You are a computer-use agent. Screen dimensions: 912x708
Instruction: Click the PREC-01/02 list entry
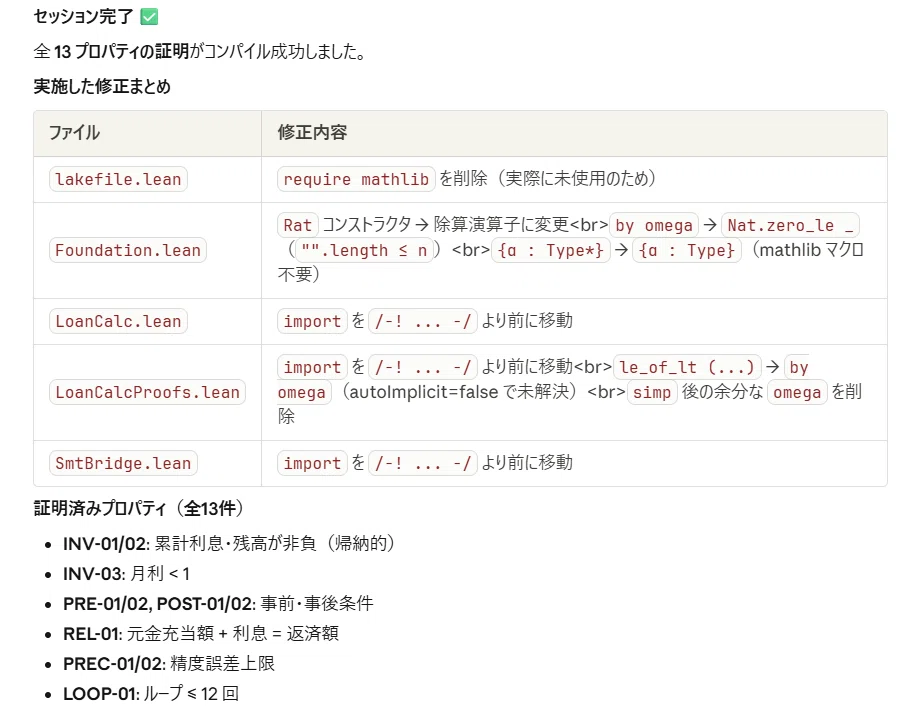point(169,663)
